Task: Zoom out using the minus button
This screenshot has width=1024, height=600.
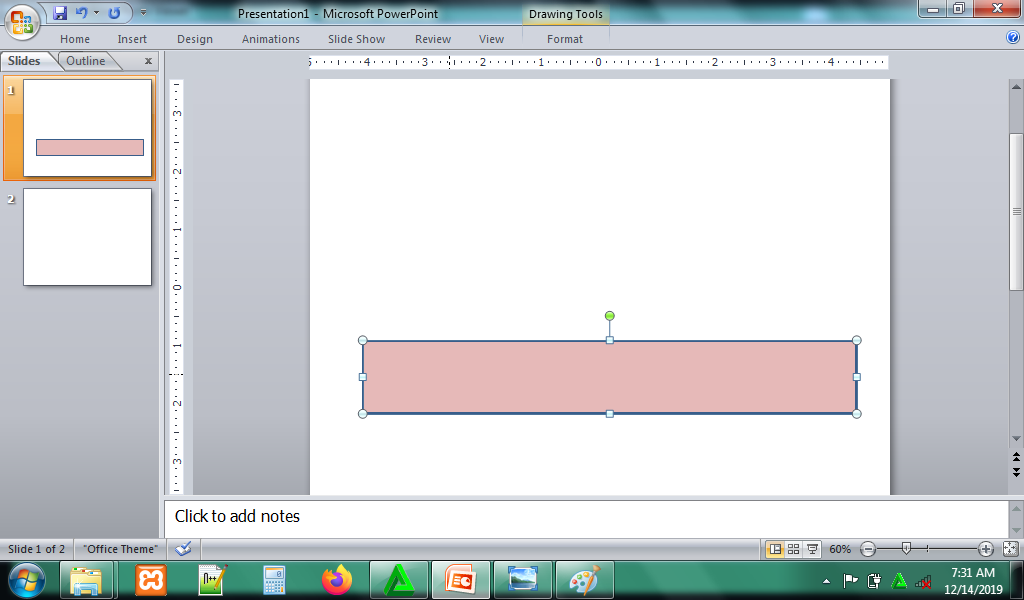Action: pyautogui.click(x=868, y=549)
